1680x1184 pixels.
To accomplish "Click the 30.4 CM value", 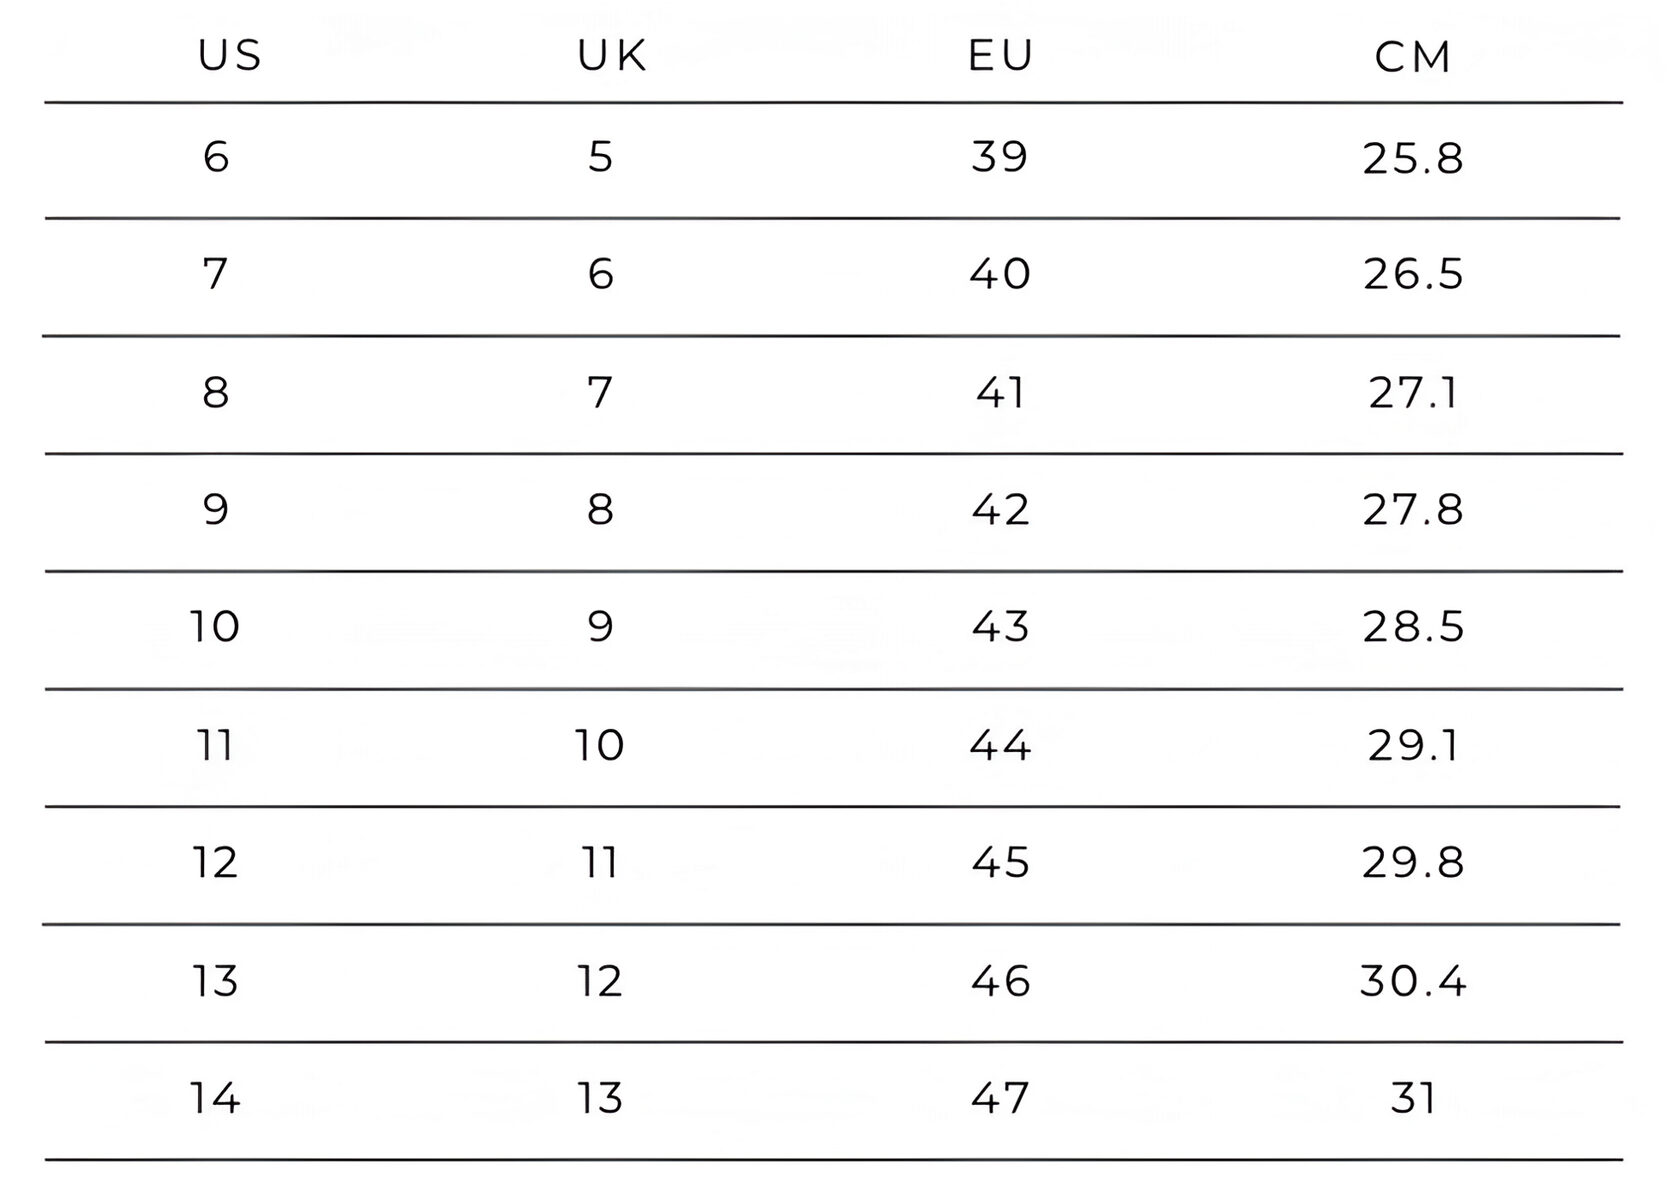I will (x=1412, y=981).
